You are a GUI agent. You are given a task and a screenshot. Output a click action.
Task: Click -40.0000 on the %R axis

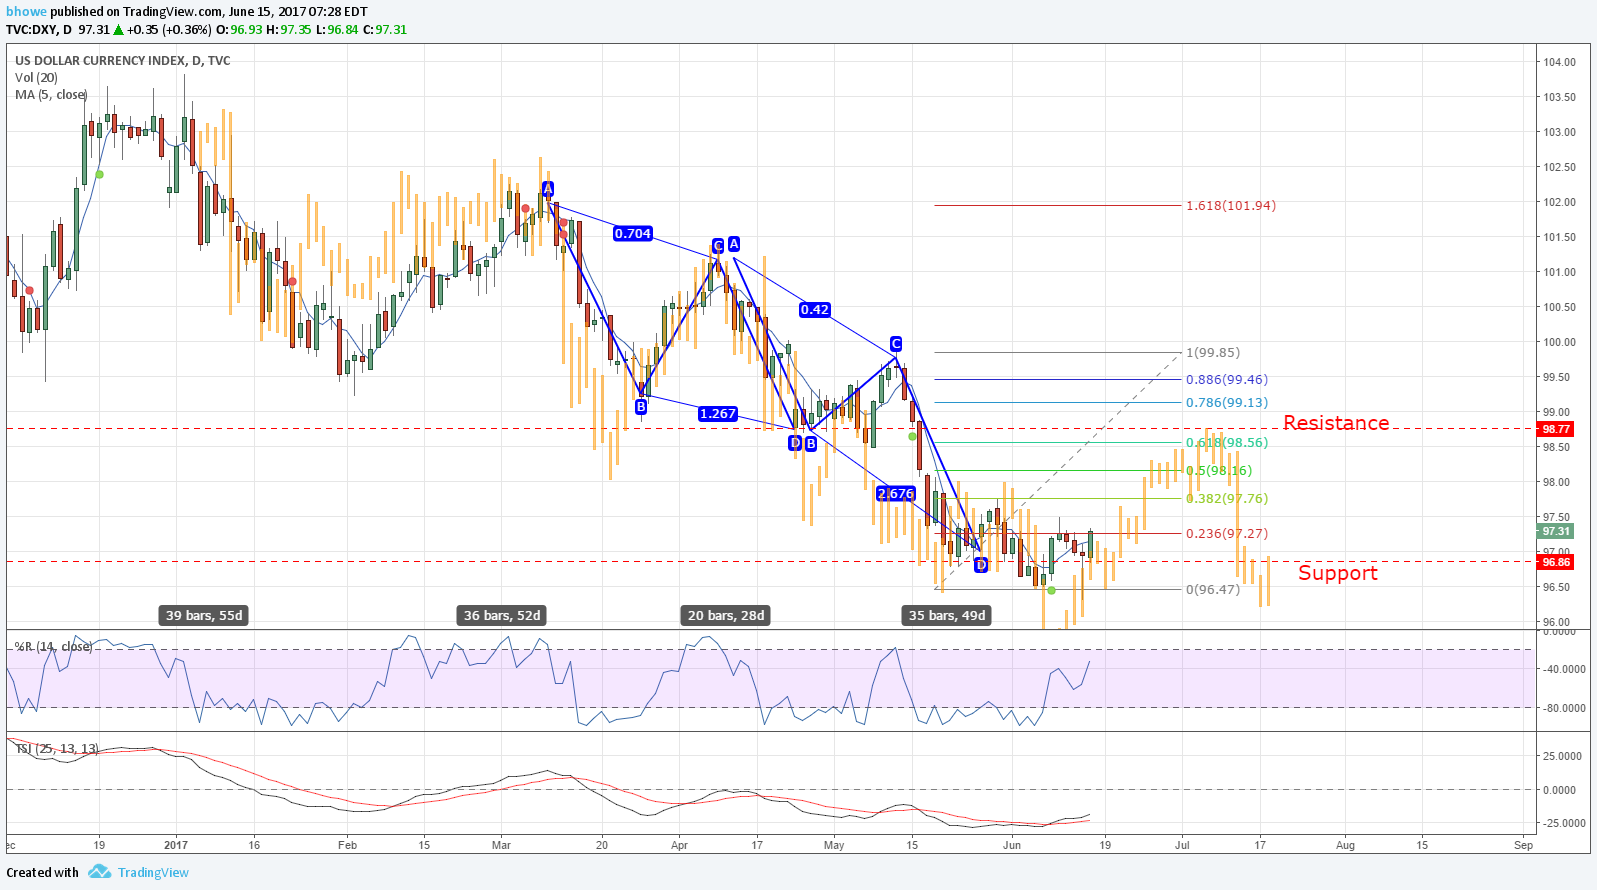(x=1564, y=669)
